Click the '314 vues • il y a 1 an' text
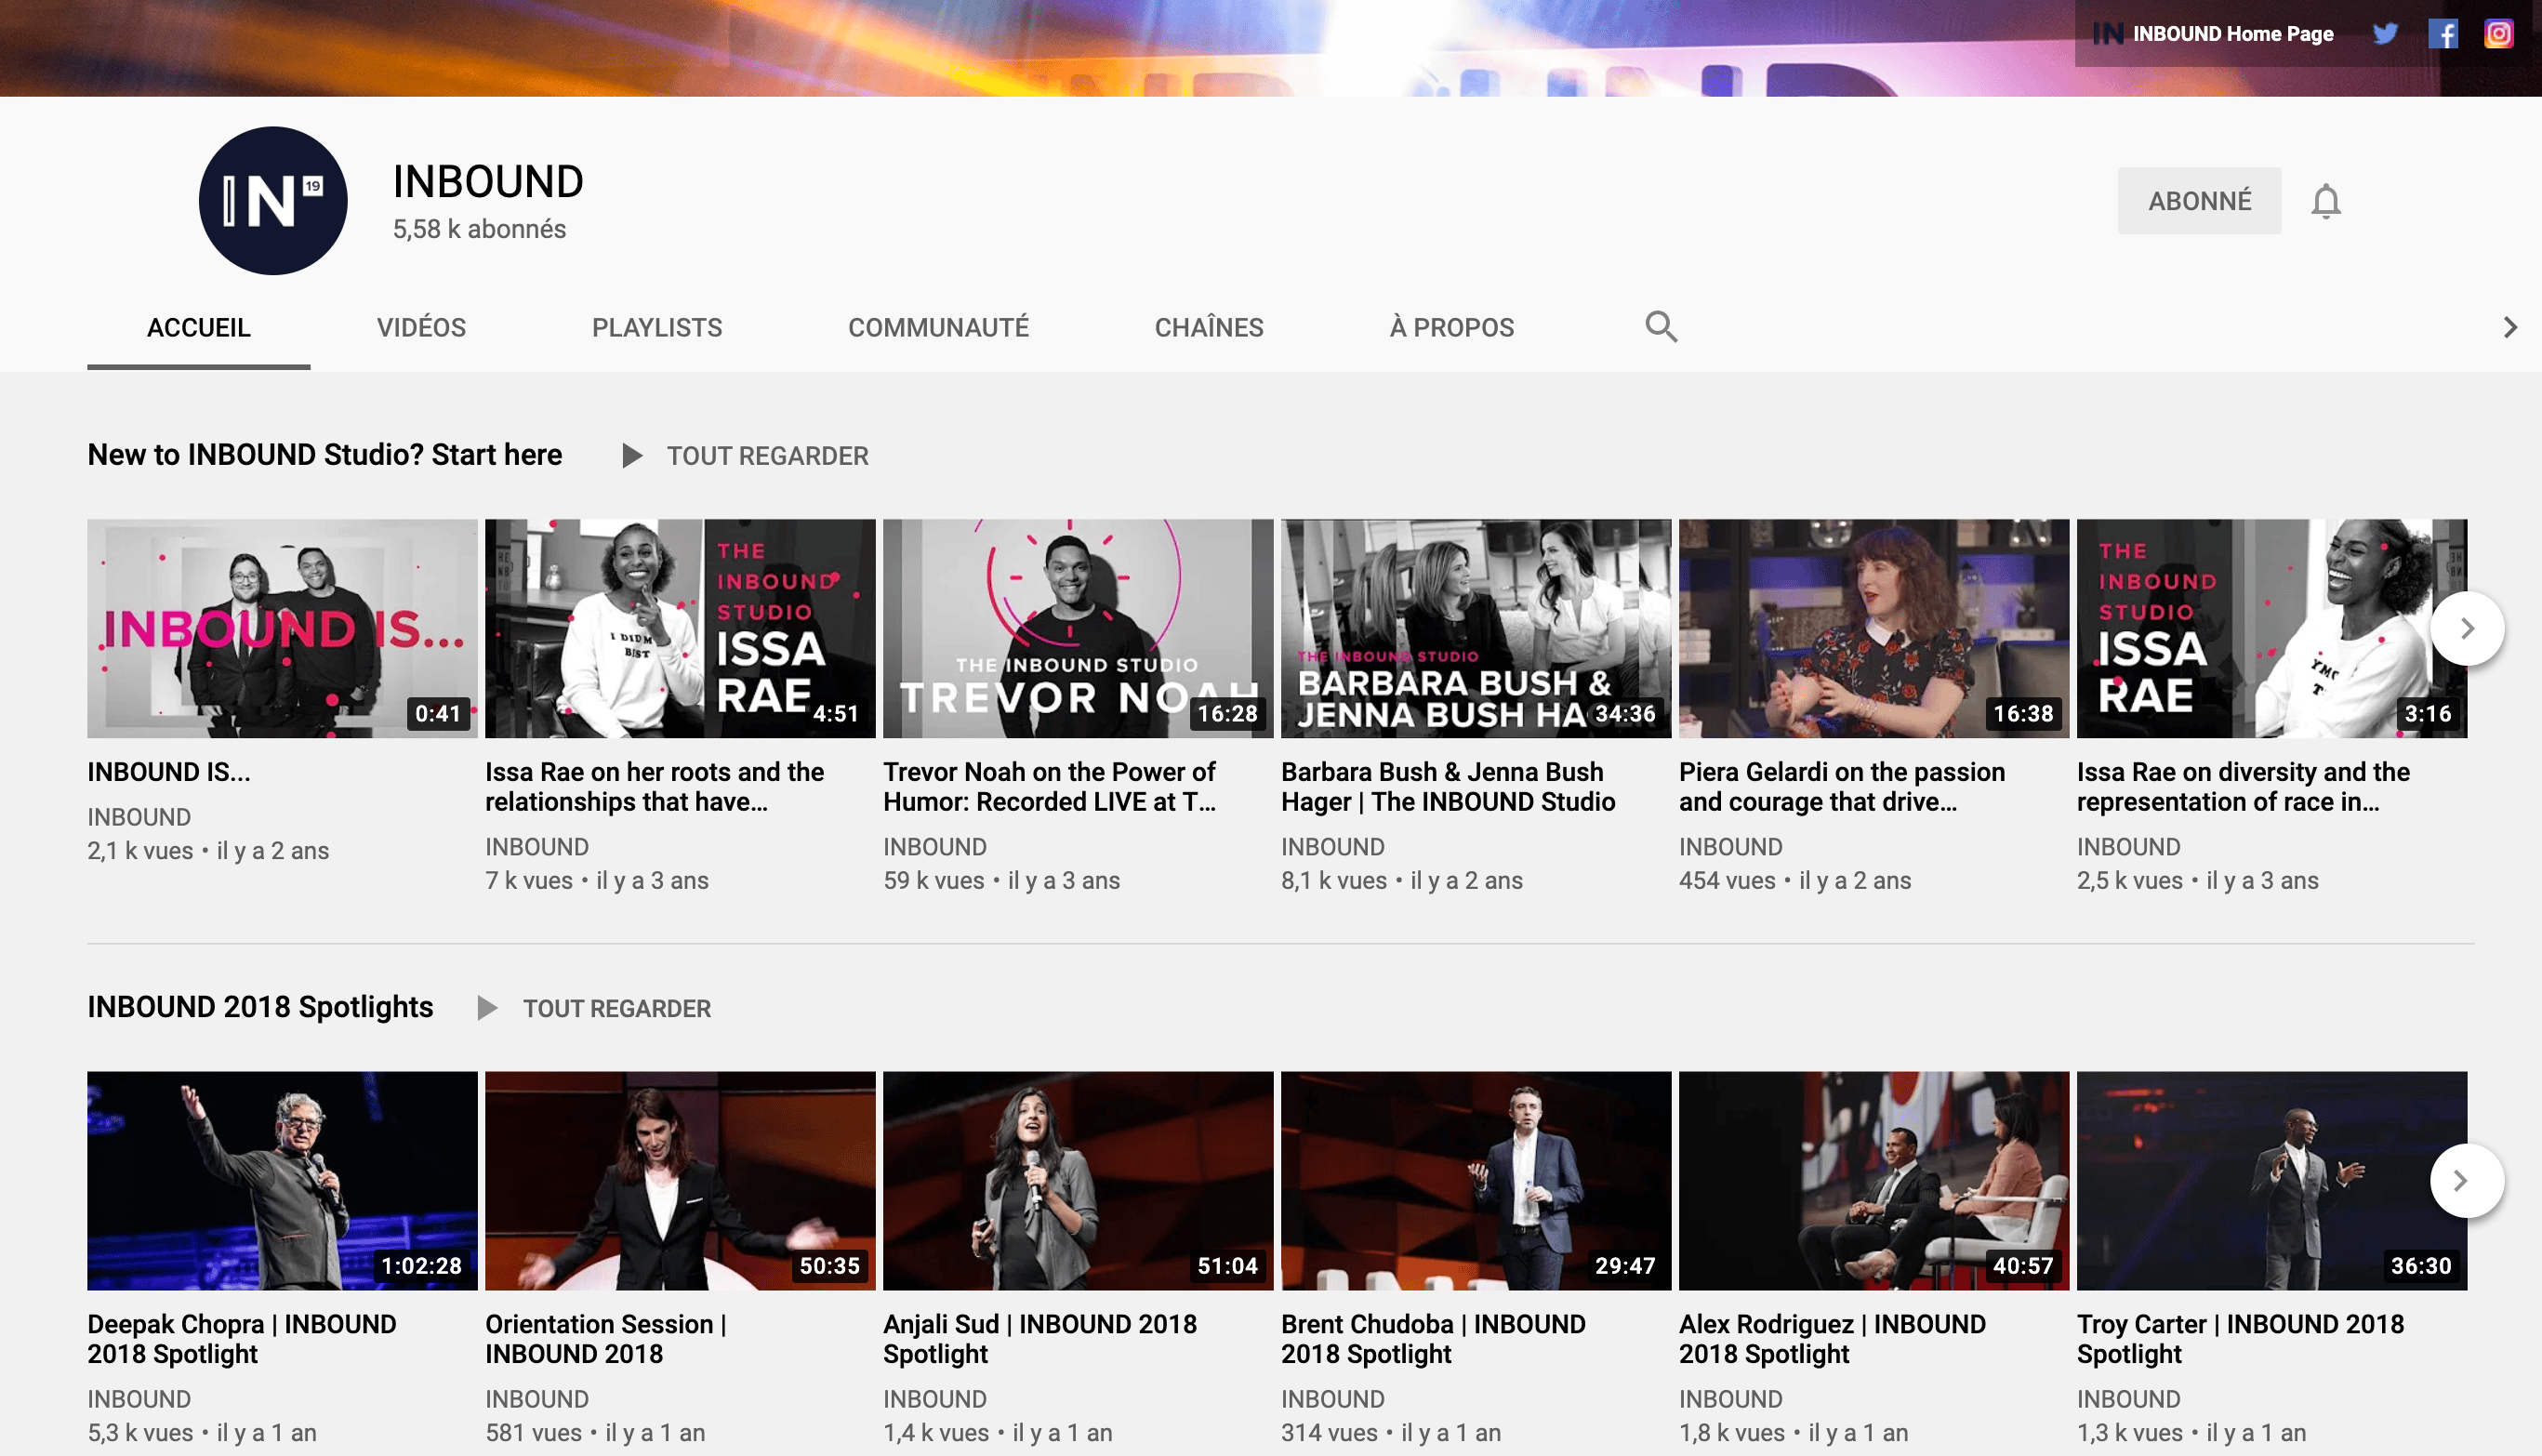Viewport: 2542px width, 1456px height. [1391, 1433]
